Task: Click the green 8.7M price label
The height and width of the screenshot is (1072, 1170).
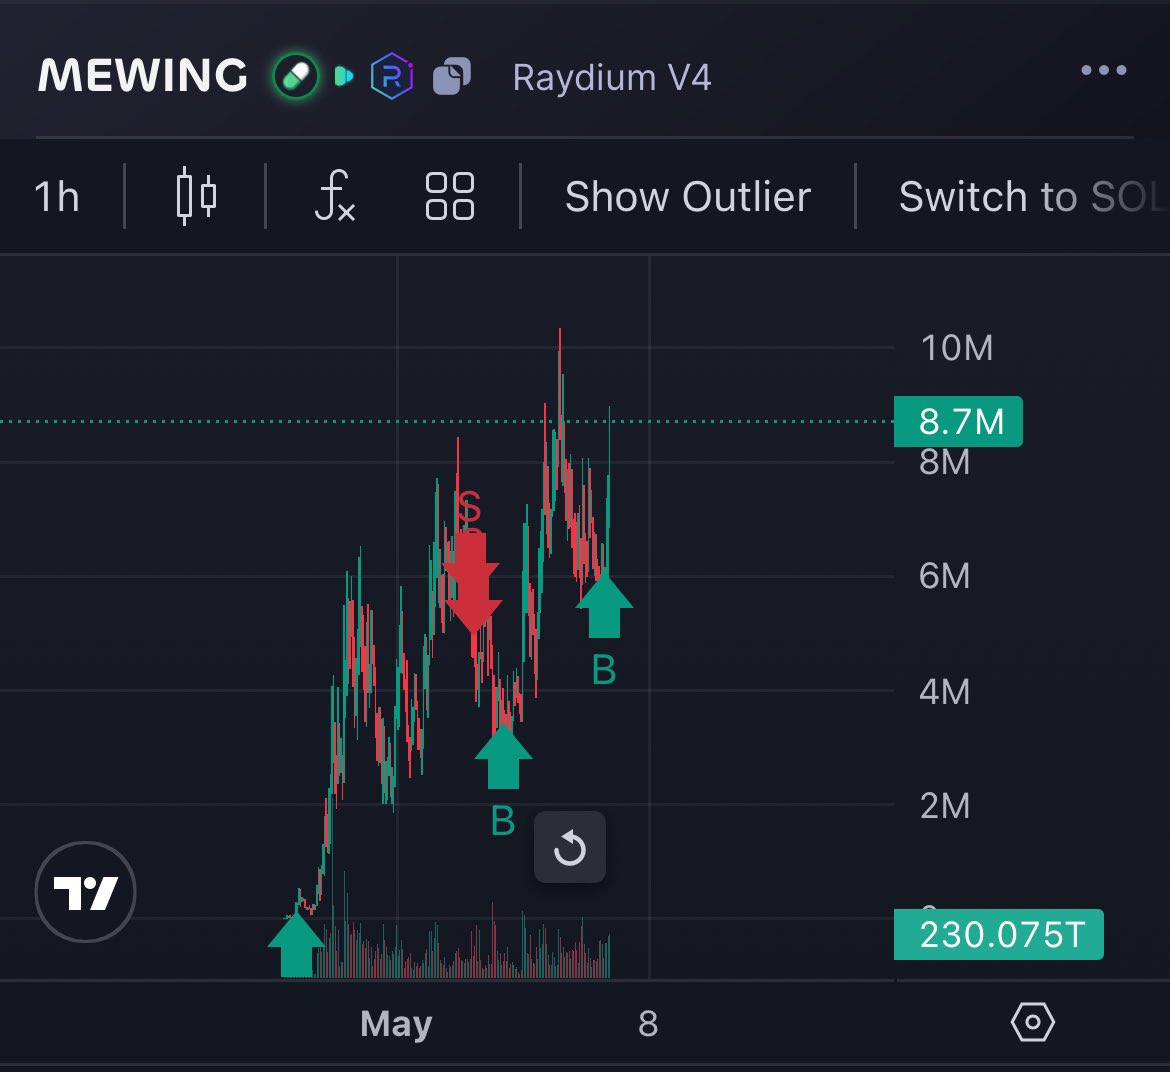Action: click(957, 421)
